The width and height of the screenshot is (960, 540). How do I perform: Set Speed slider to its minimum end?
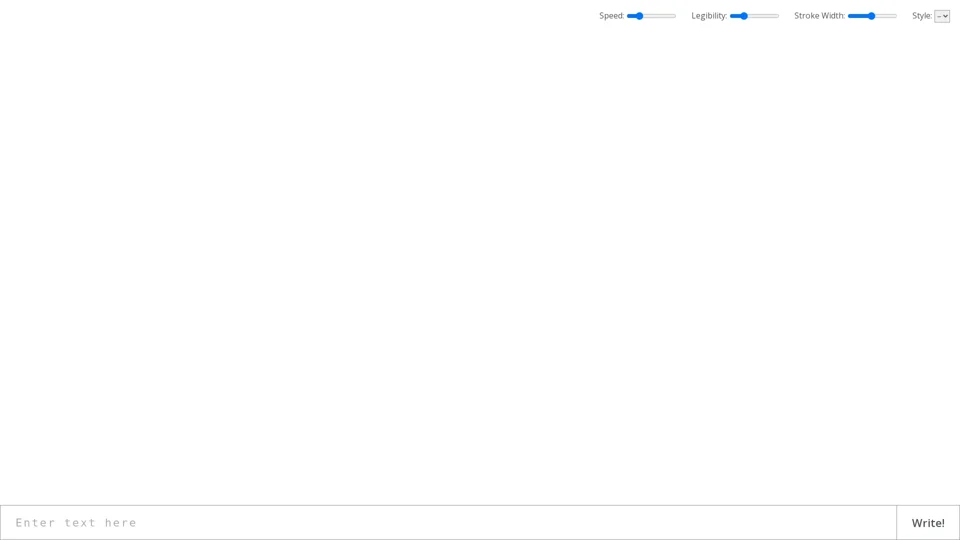click(x=628, y=16)
